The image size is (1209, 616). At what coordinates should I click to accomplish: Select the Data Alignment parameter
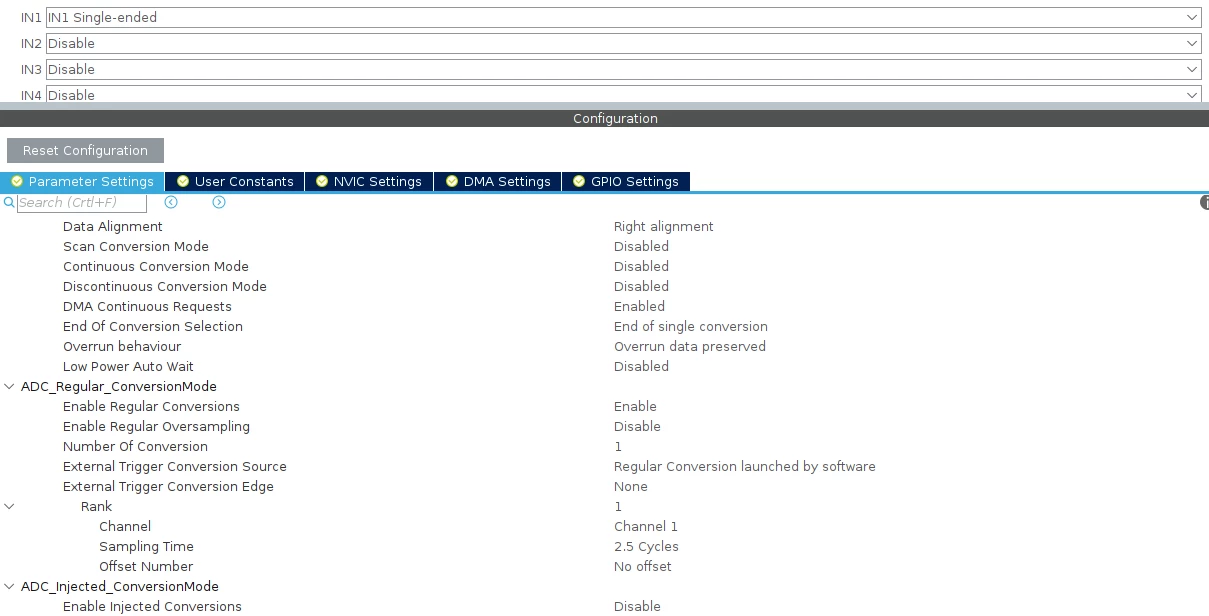tap(112, 226)
